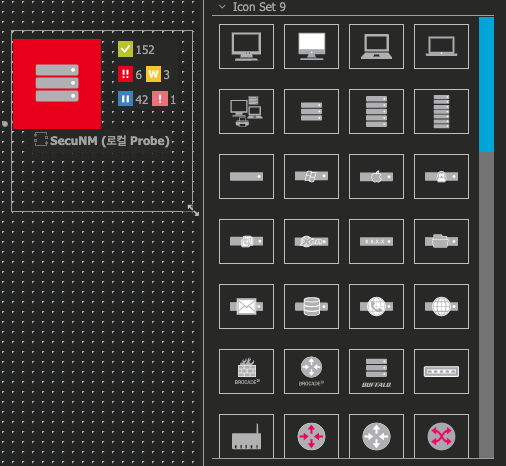Pick the Windows logo server icon
The image size is (506, 466).
[311, 177]
